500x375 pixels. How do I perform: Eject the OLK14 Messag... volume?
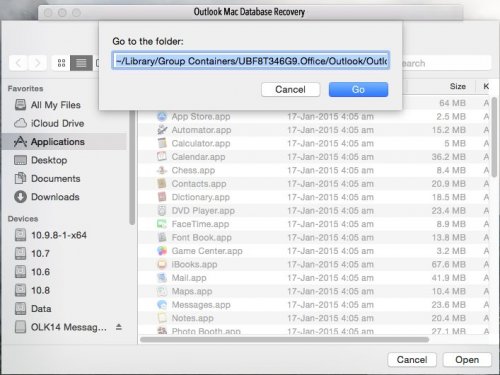point(119,327)
